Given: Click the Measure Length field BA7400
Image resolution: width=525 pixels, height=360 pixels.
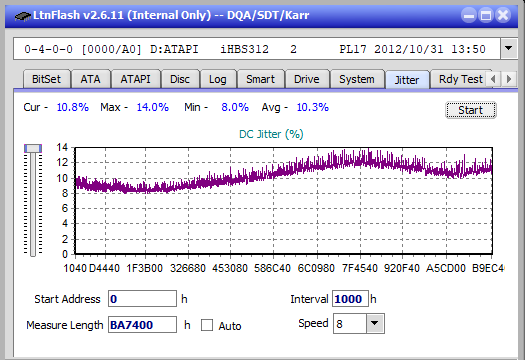Looking at the screenshot, I should (142, 325).
